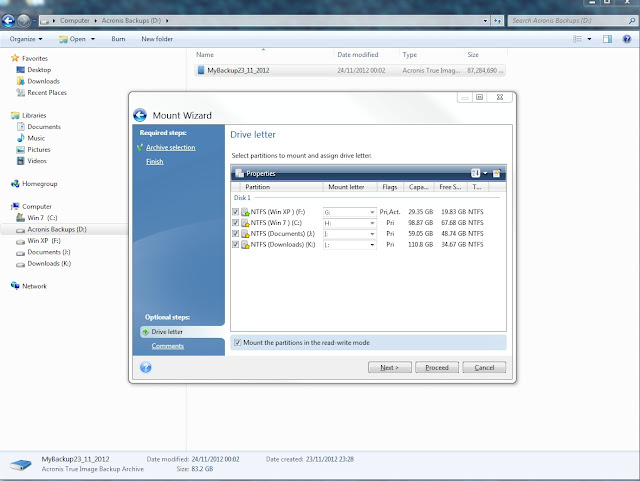
Task: Go to Finish step in wizard
Action: point(155,162)
